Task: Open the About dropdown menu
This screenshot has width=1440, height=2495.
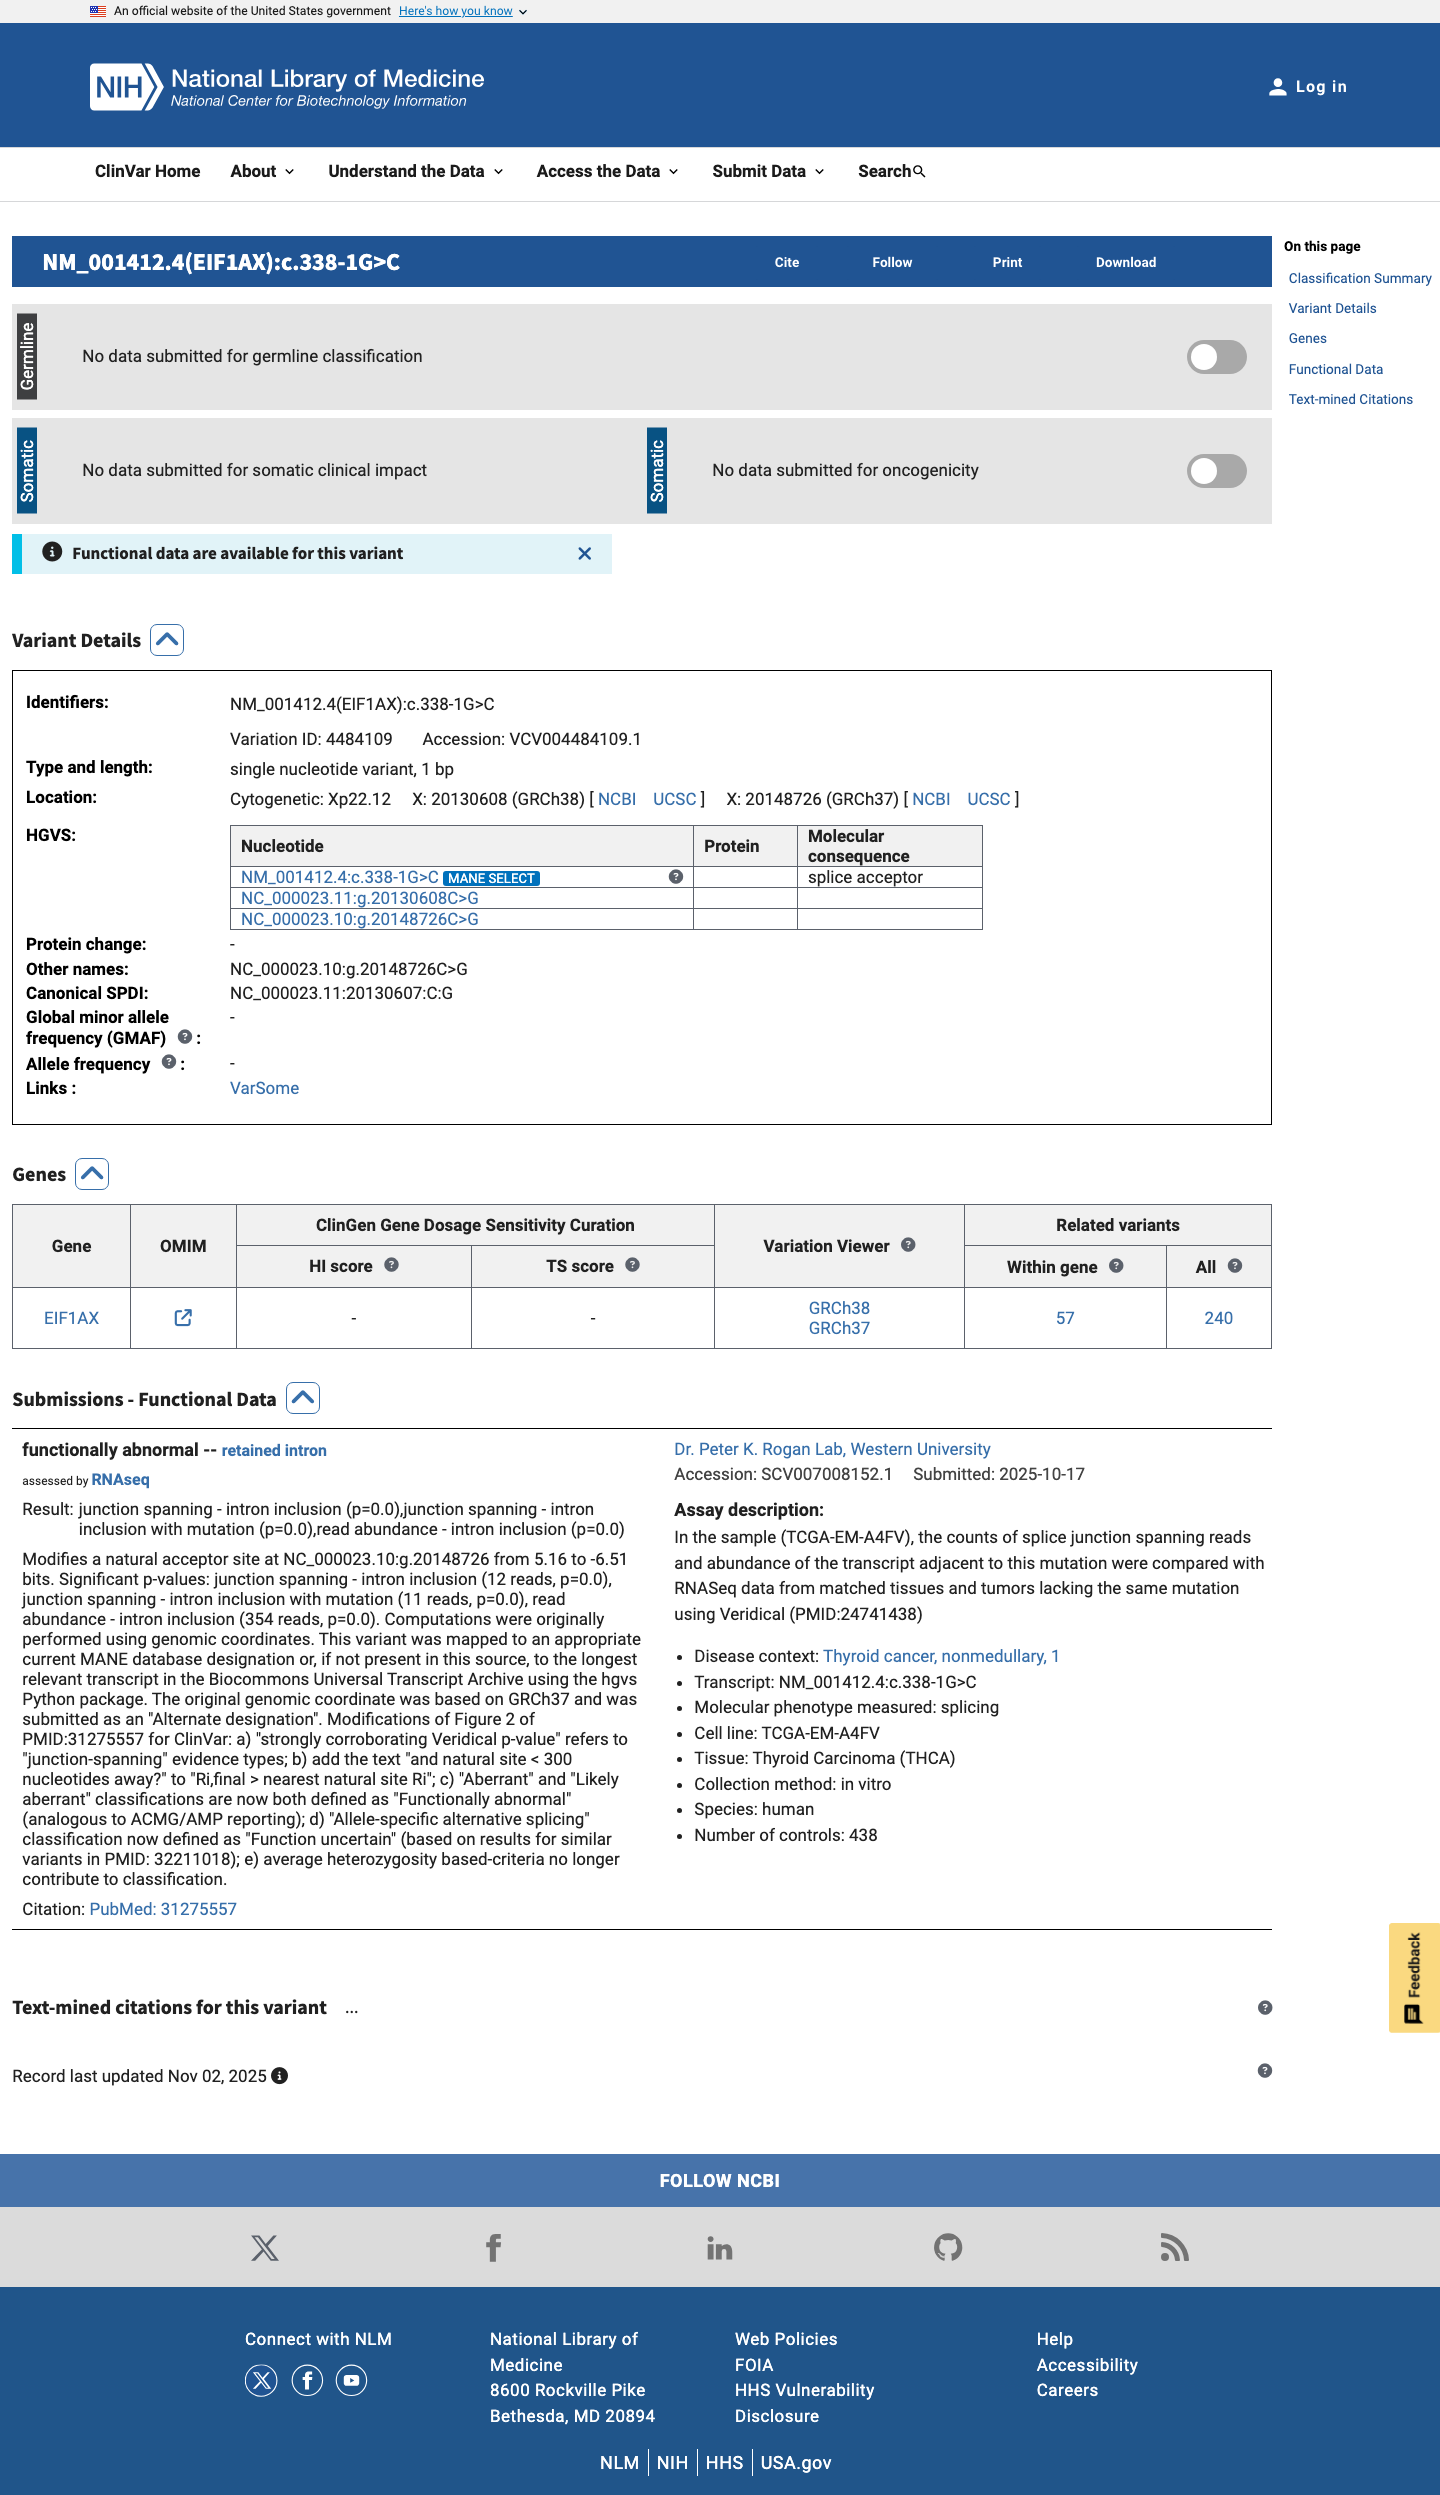Action: point(263,171)
